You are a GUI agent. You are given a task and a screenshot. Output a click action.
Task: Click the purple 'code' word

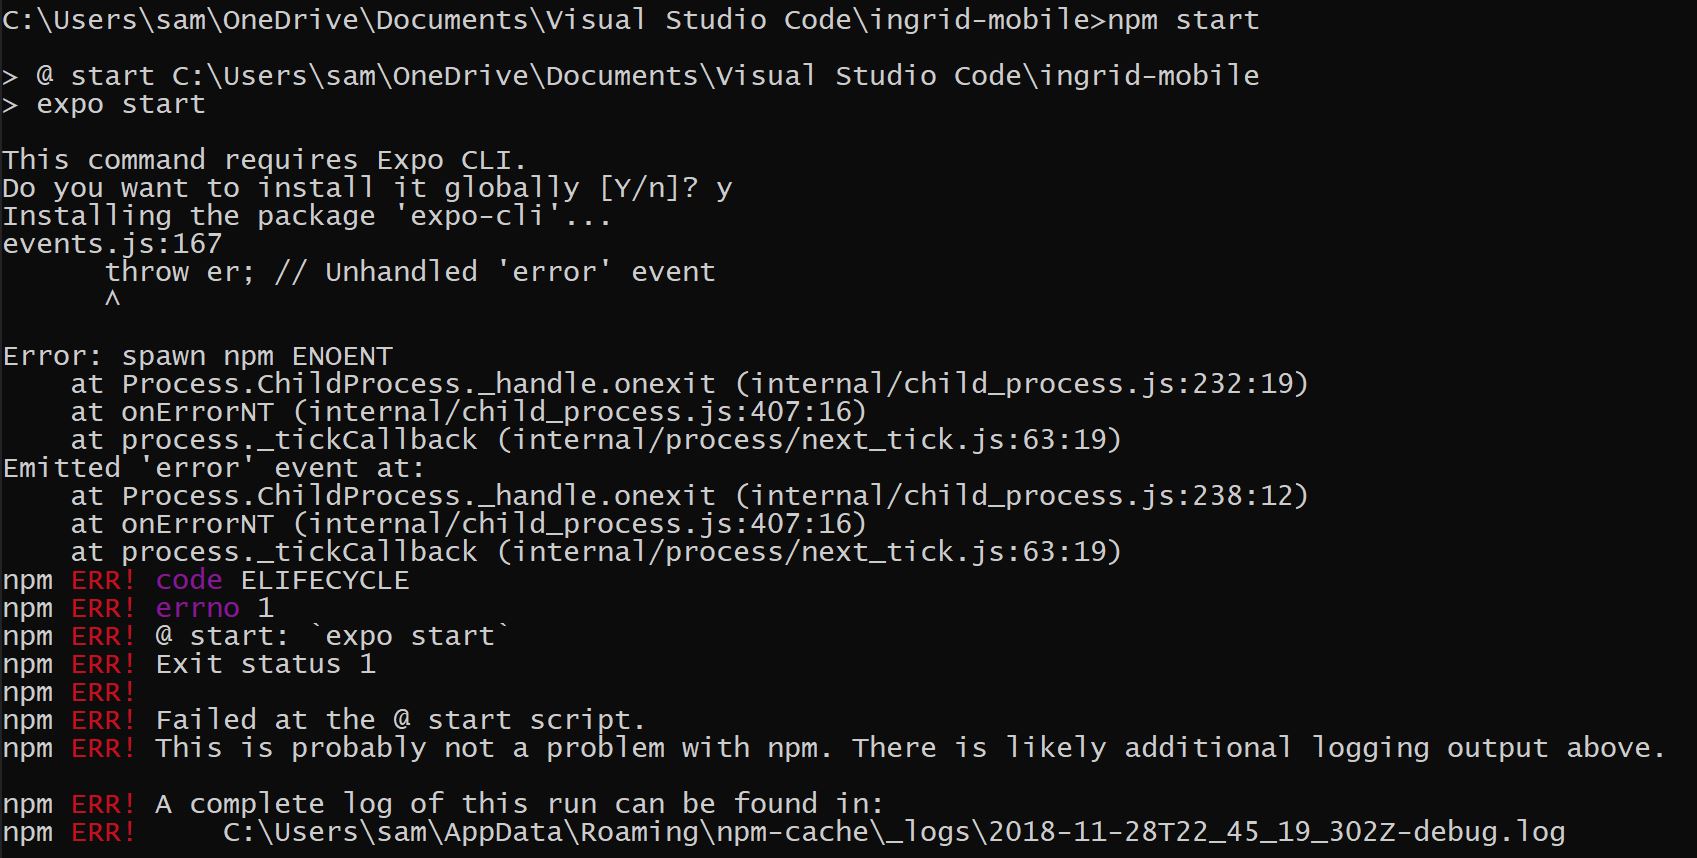189,580
